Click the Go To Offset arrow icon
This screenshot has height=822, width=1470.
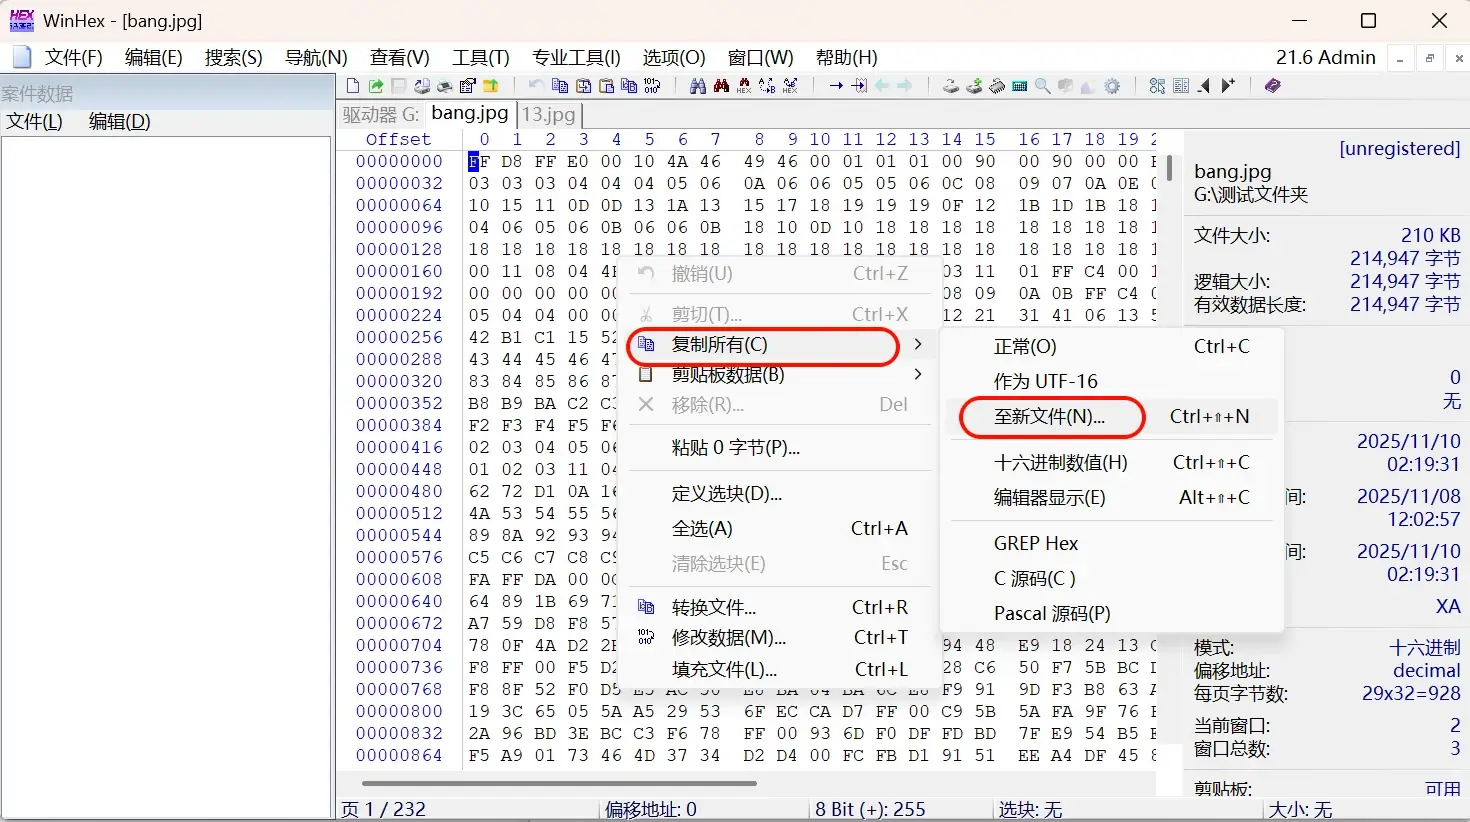pyautogui.click(x=836, y=86)
